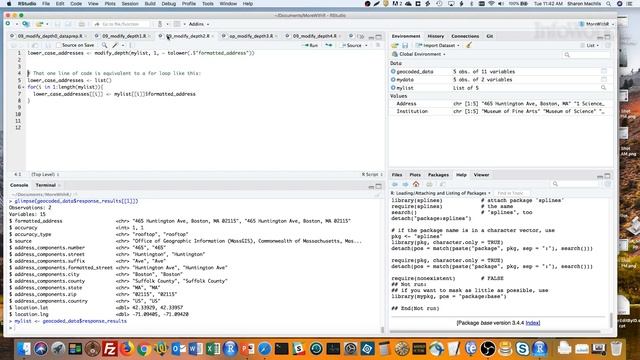Open Excel from the dock
The height and width of the screenshot is (360, 640).
click(213, 349)
